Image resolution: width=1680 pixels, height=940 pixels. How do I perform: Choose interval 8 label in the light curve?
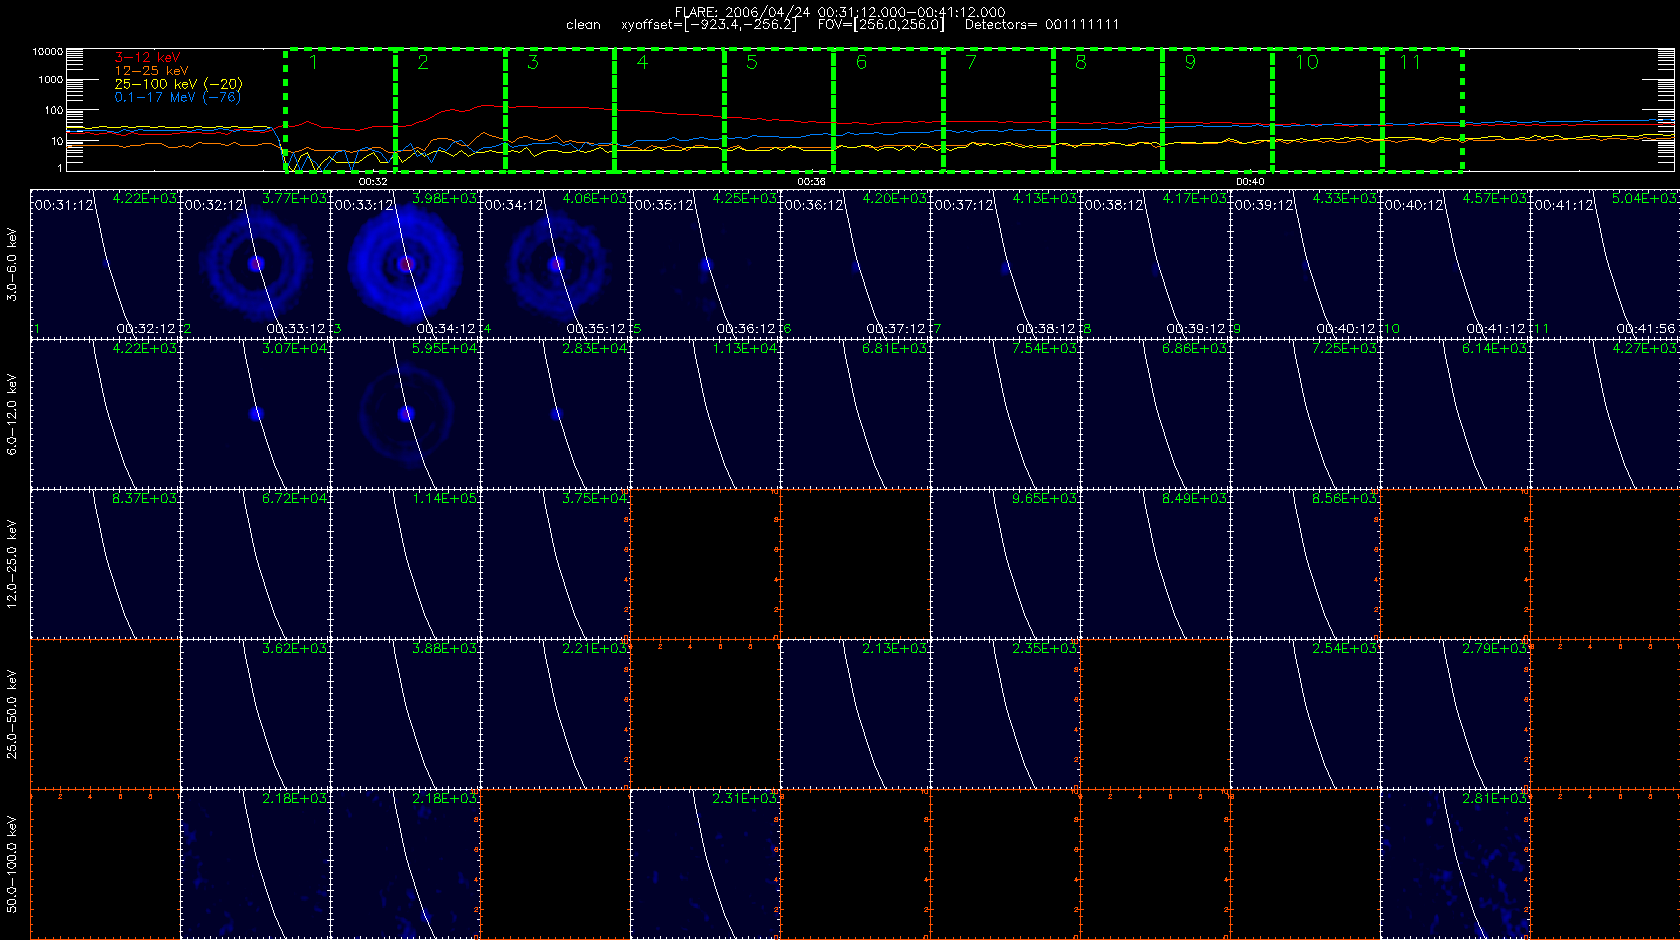(x=1081, y=62)
